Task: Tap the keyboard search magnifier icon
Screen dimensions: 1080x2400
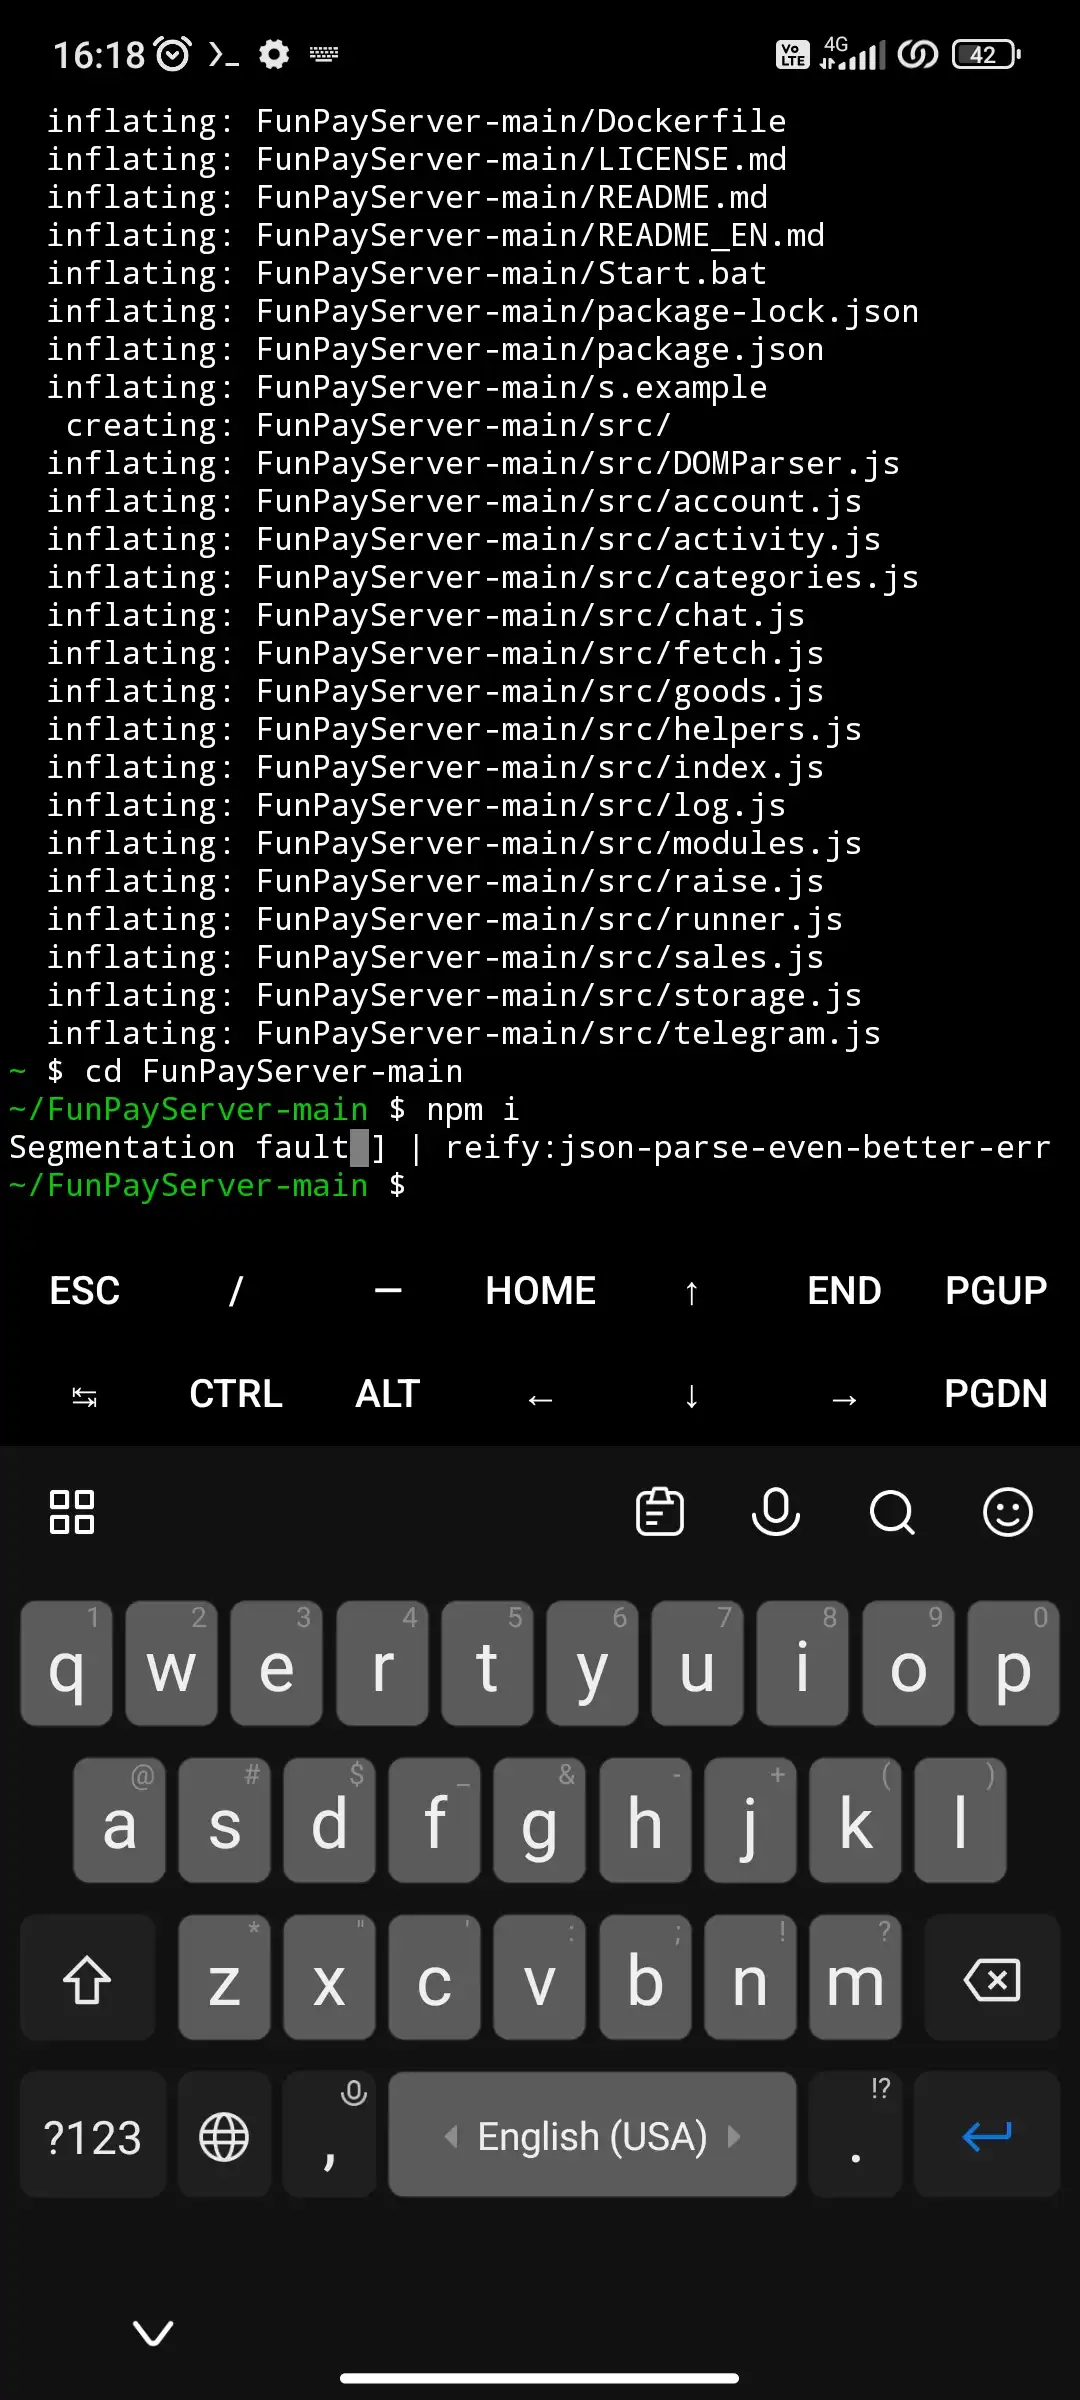Action: [x=892, y=1511]
